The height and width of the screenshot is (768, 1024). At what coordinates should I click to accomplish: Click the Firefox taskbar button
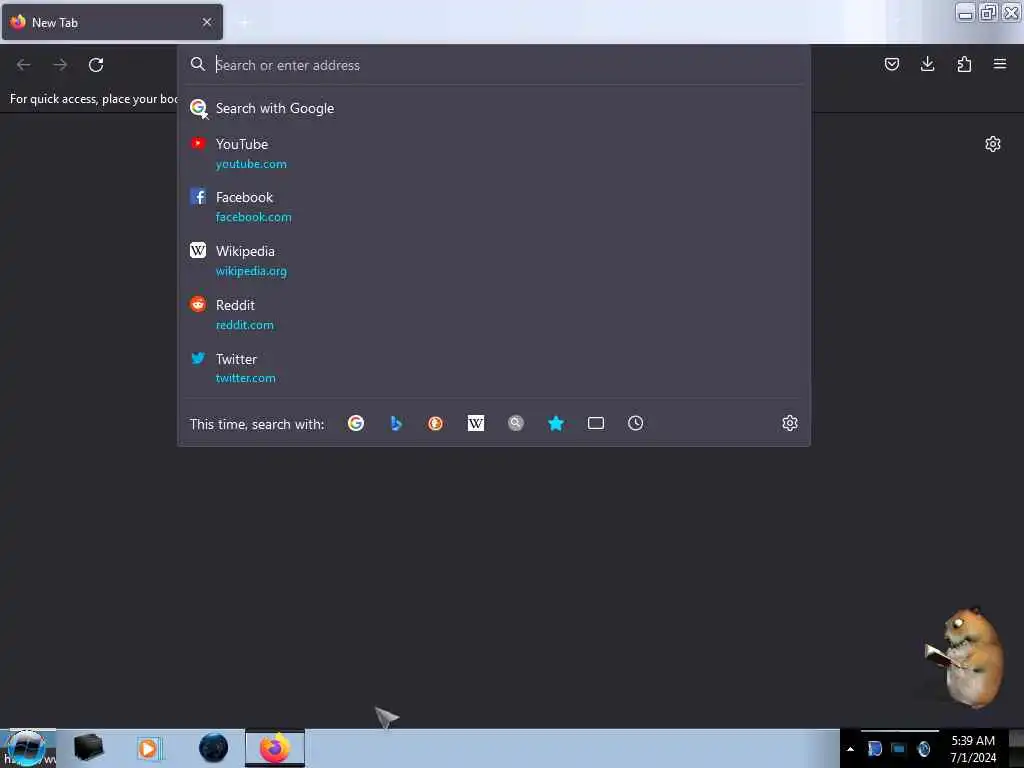(275, 748)
